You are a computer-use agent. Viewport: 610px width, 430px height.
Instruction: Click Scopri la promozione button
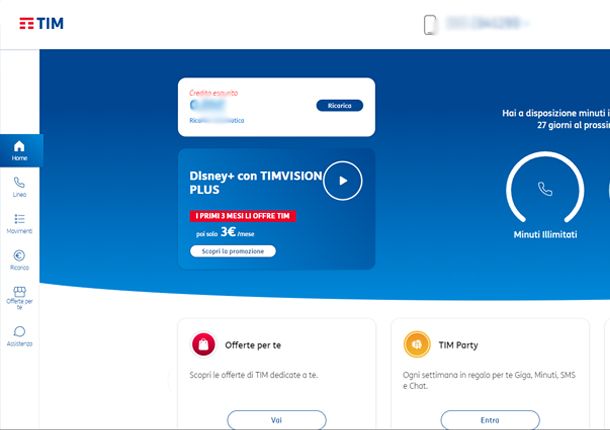233,251
